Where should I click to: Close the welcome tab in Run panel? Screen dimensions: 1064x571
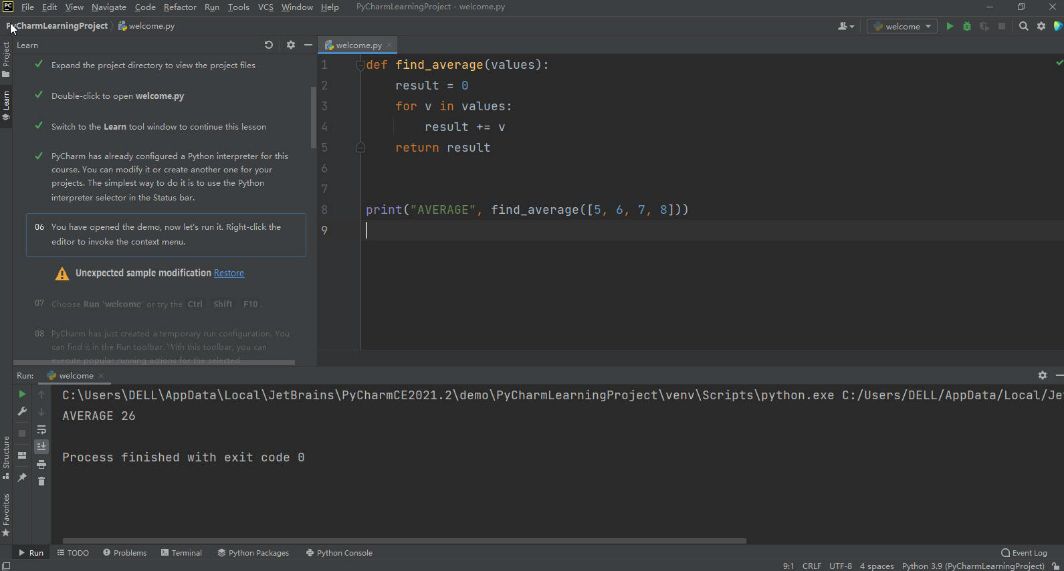(101, 375)
